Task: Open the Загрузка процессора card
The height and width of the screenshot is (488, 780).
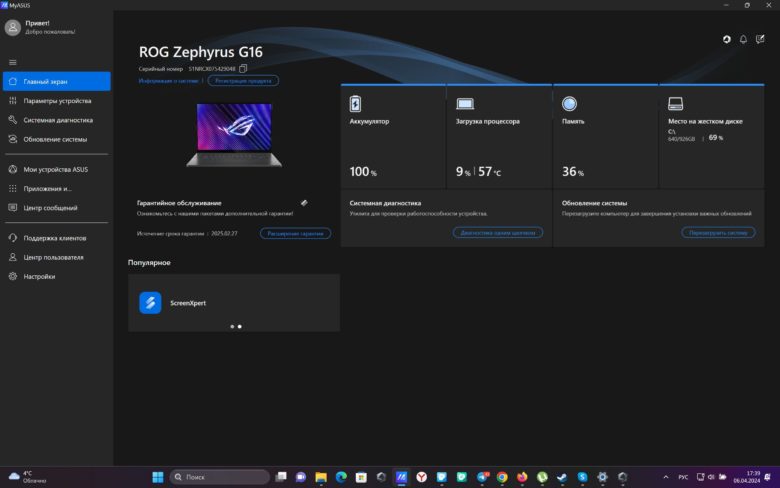Action: [499, 137]
